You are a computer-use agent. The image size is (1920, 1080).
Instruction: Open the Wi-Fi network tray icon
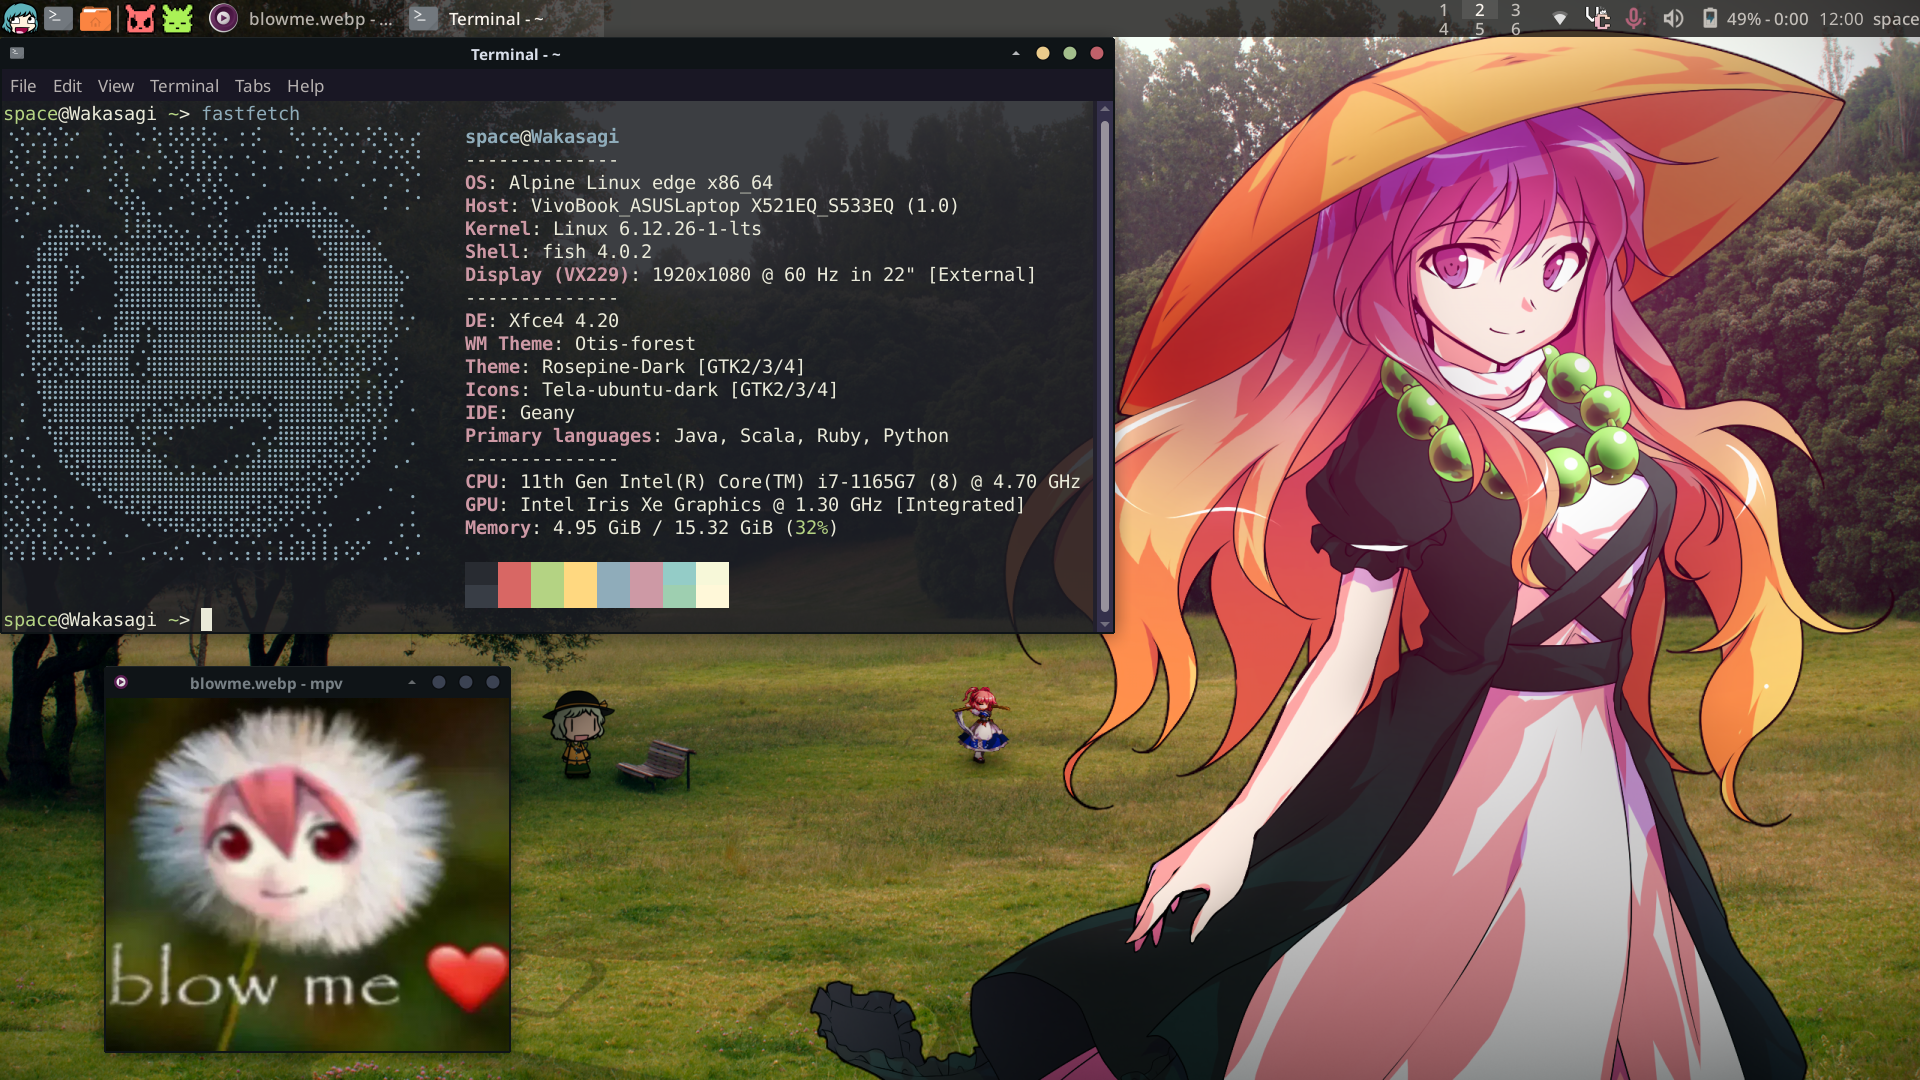tap(1559, 18)
